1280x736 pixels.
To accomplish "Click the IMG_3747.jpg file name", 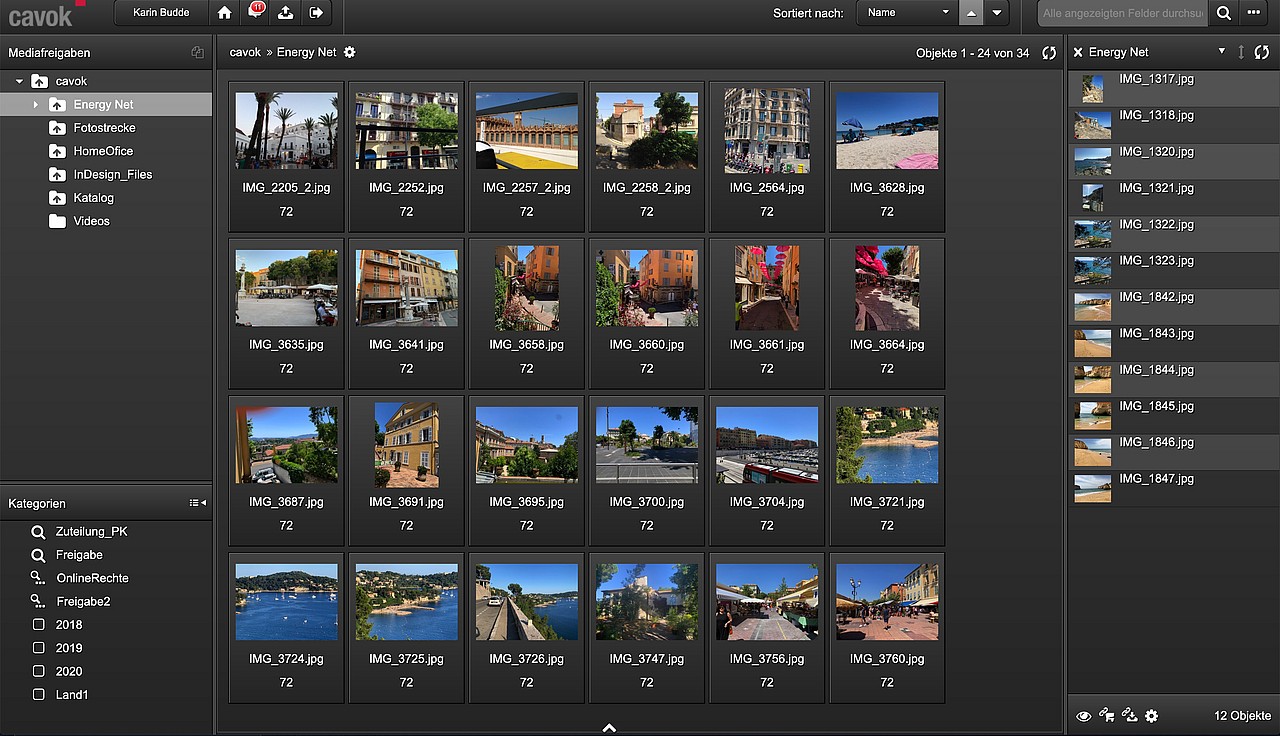I will coord(646,659).
